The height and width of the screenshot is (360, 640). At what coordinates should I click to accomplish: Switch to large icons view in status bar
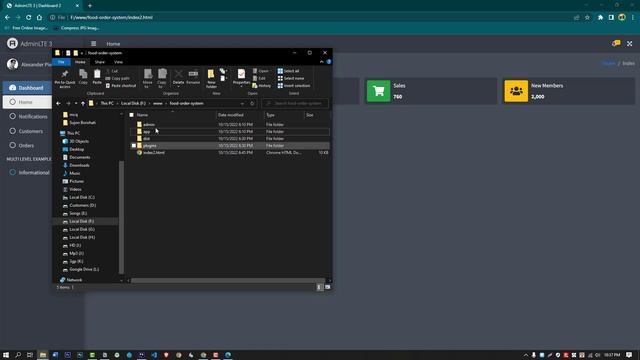click(327, 287)
